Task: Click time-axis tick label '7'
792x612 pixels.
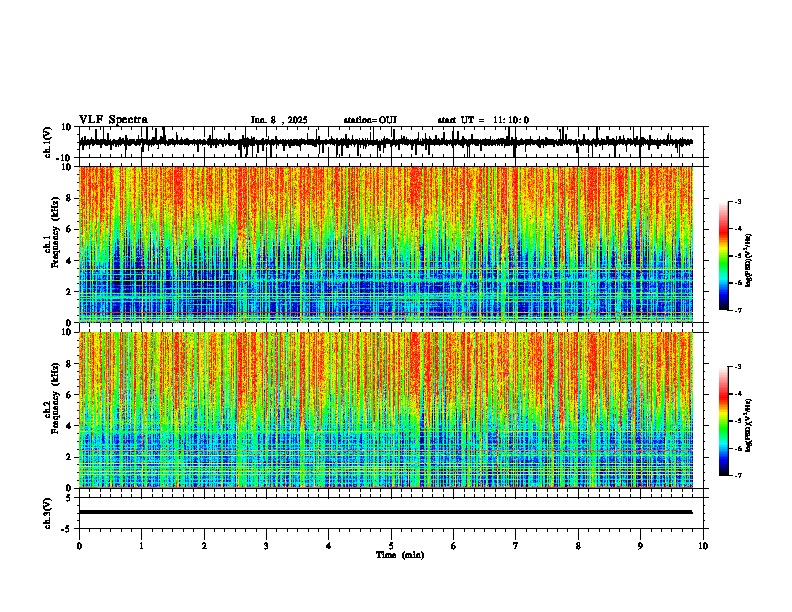Action: (x=516, y=546)
